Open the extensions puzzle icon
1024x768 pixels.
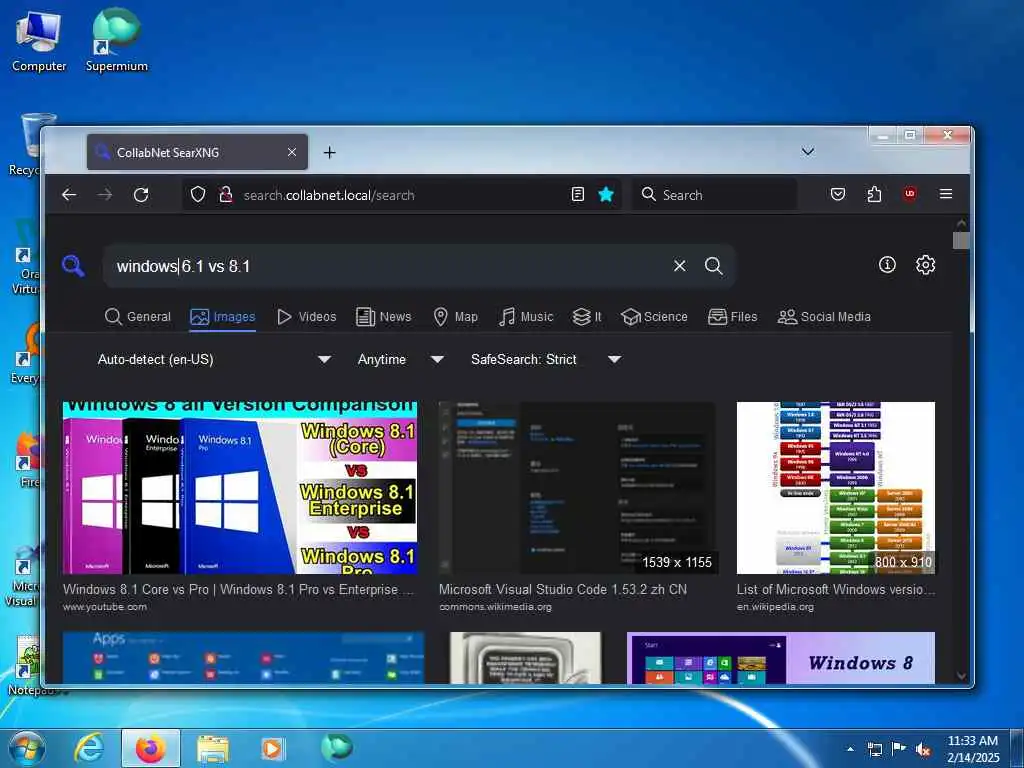coord(874,195)
